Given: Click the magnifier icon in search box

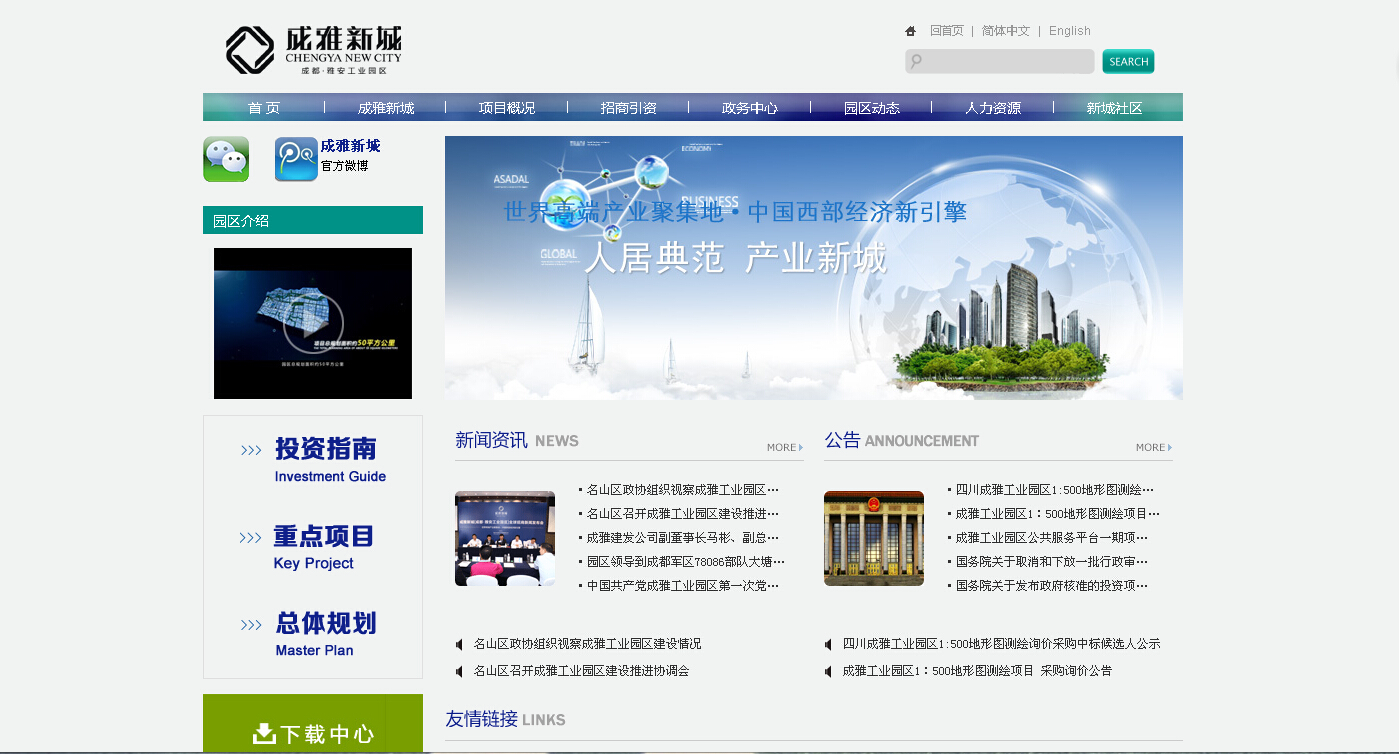Looking at the screenshot, I should click(x=916, y=62).
